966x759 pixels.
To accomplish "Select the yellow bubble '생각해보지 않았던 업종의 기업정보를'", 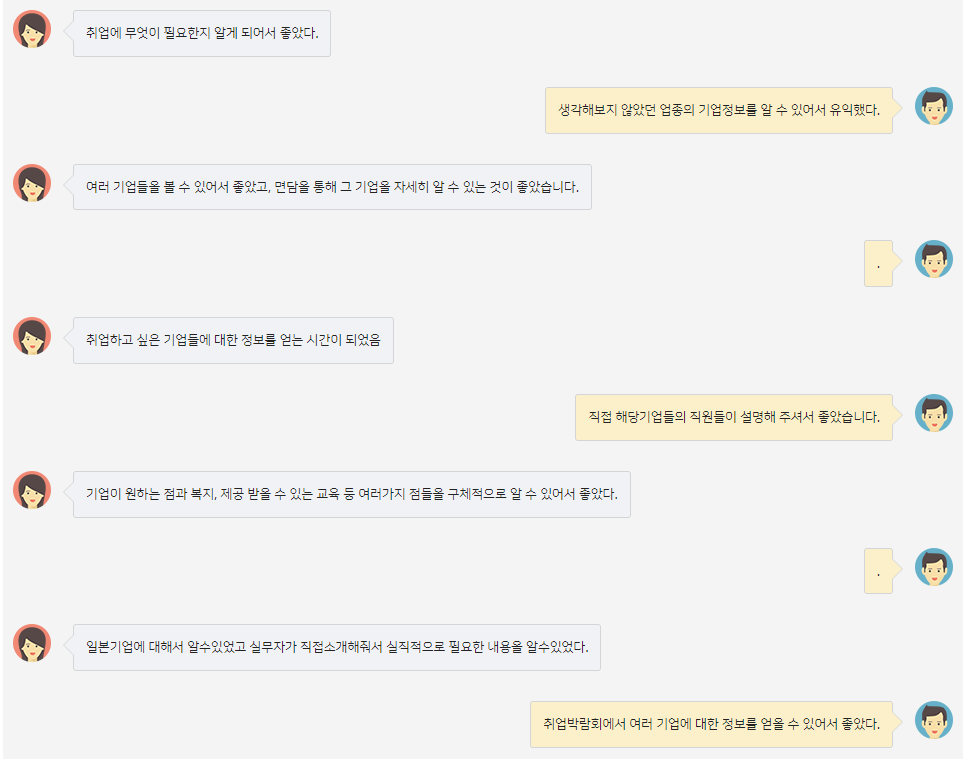I will pos(719,110).
